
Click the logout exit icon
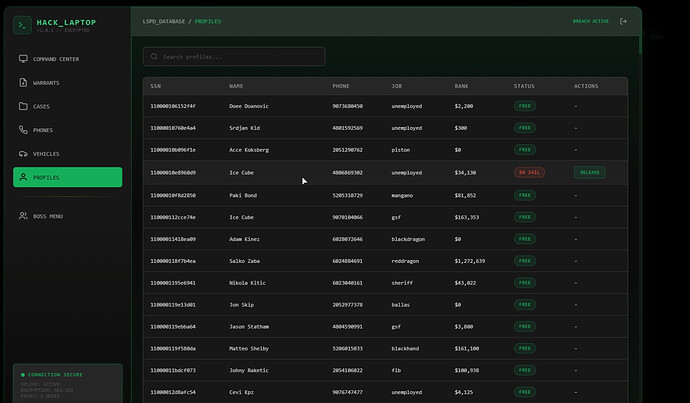623,21
